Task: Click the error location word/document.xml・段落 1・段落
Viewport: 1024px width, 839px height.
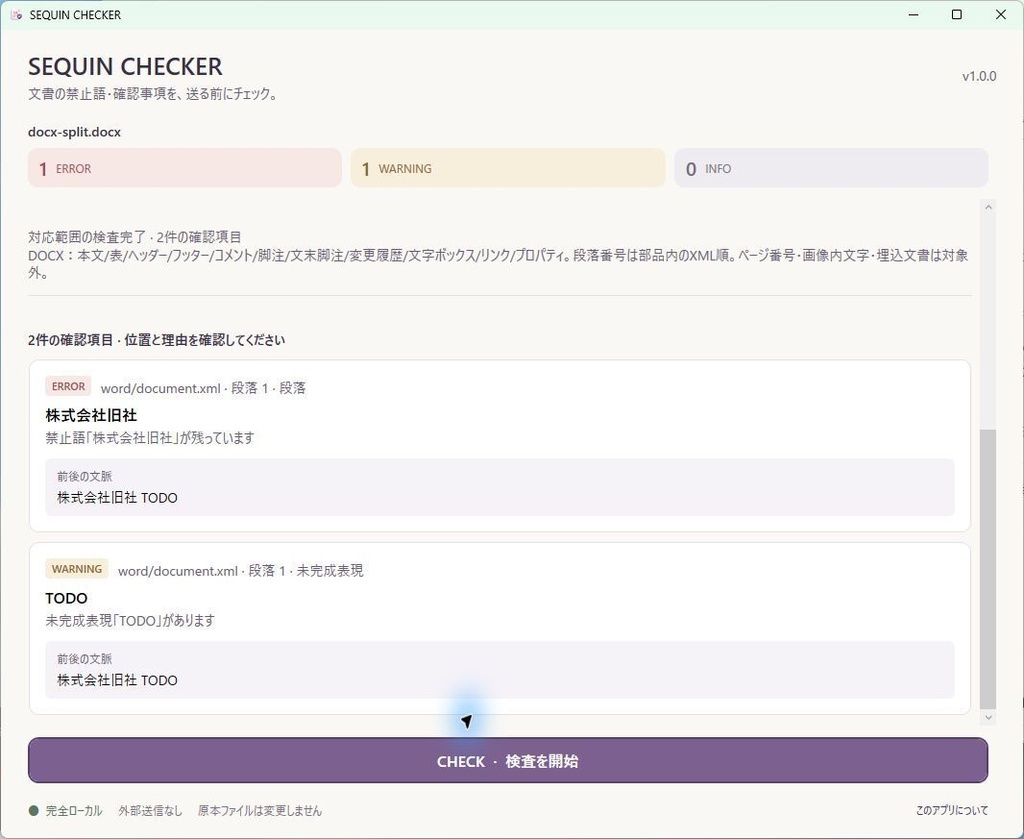Action: pyautogui.click(x=203, y=388)
